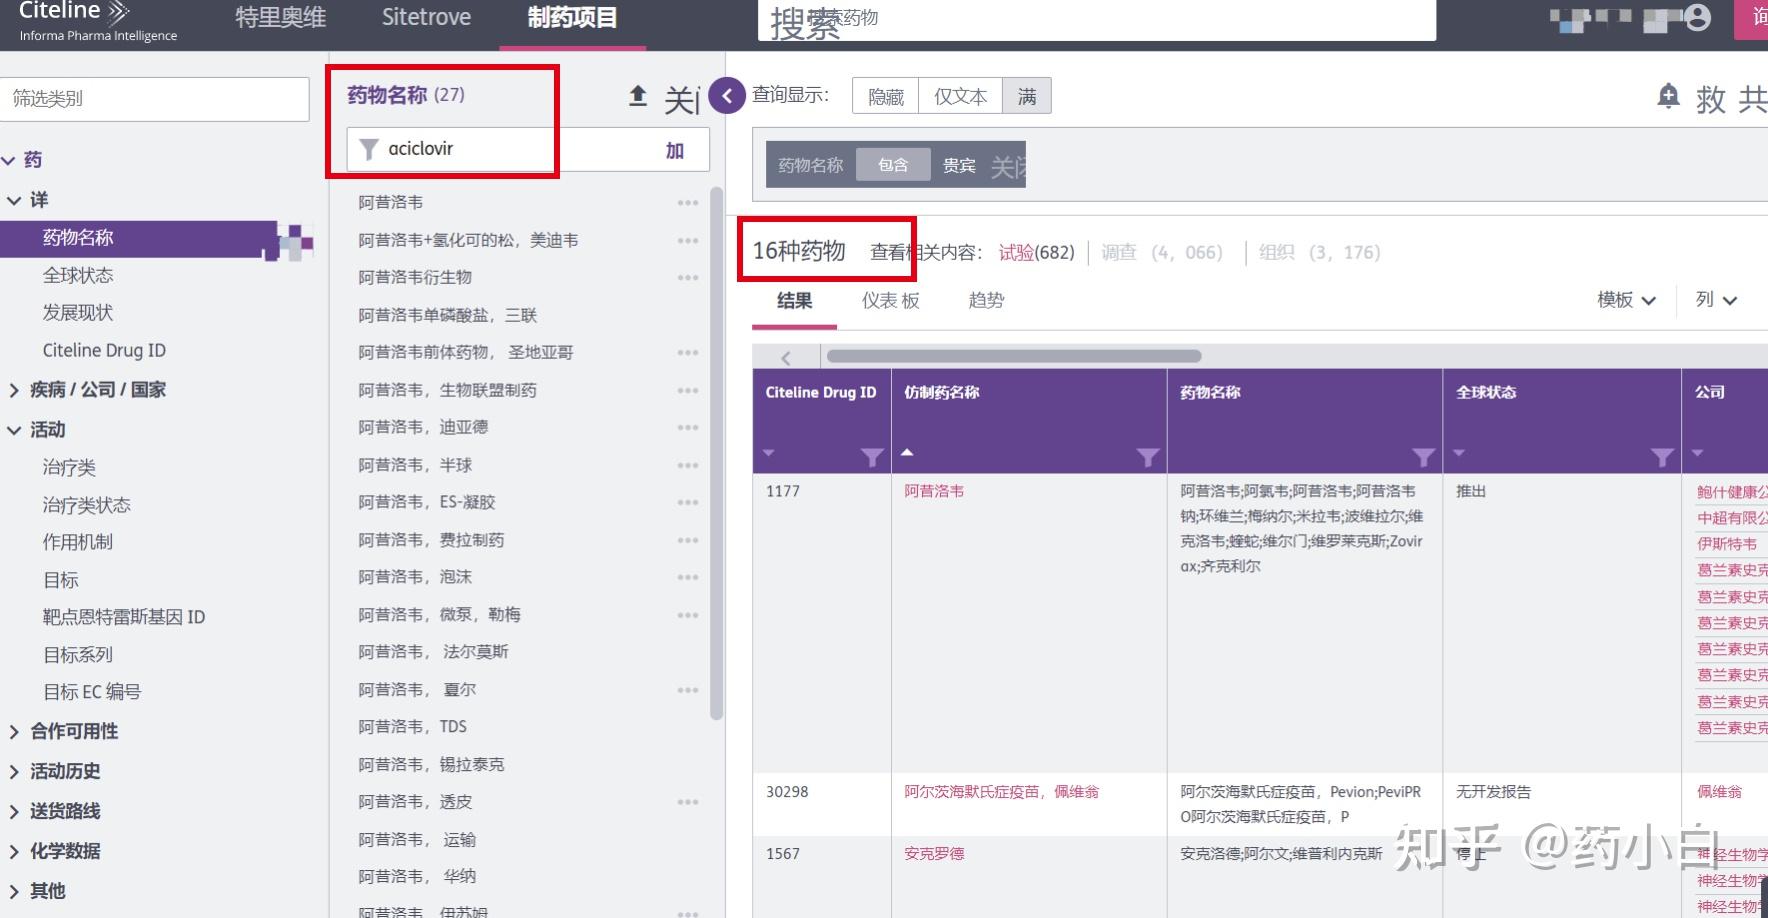Open the filter funnel on 药物名称 column header
This screenshot has height=918, width=1768.
[1423, 458]
